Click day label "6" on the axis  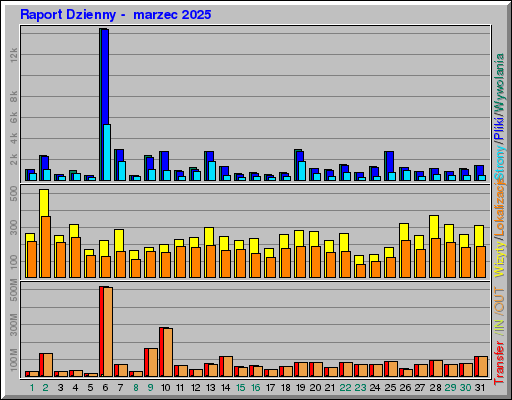point(105,388)
